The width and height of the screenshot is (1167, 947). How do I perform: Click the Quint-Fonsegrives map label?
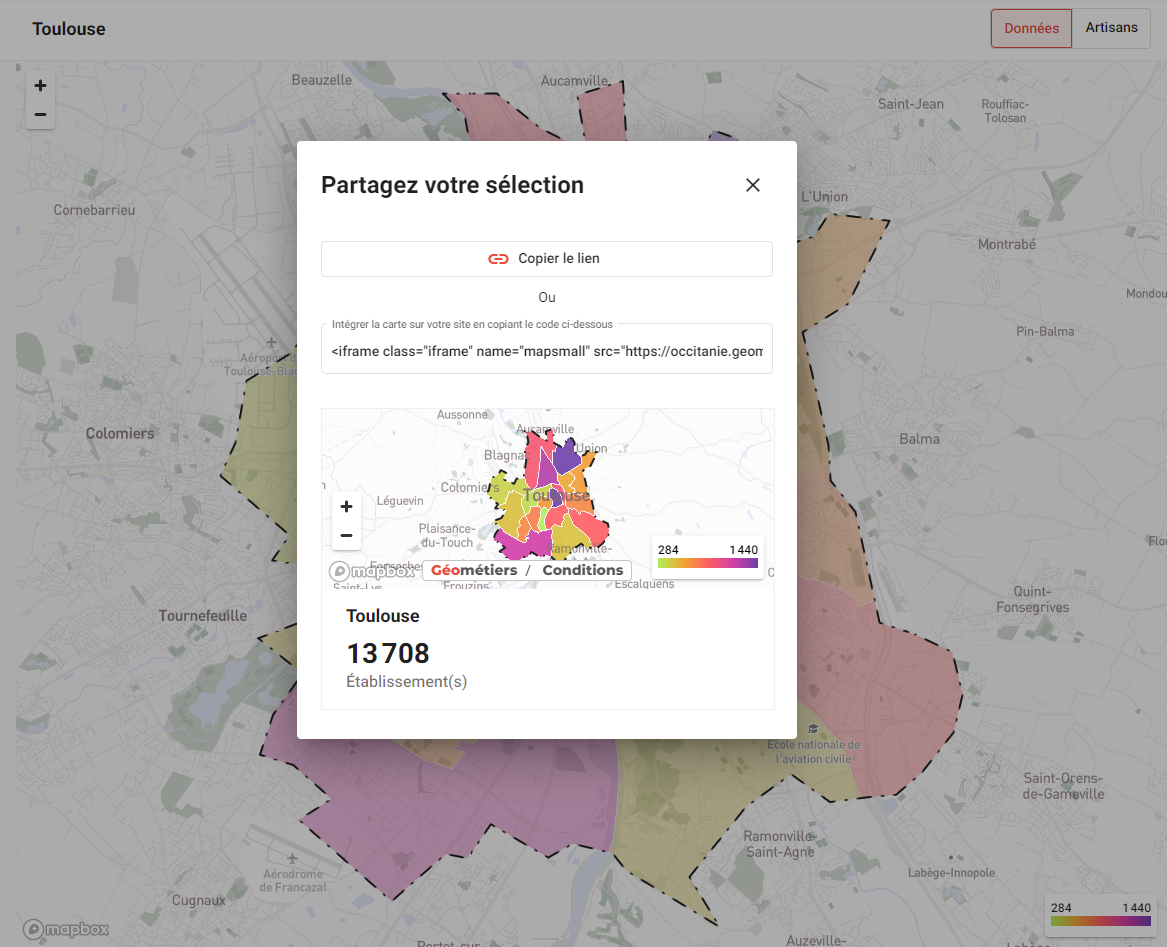tap(1032, 599)
